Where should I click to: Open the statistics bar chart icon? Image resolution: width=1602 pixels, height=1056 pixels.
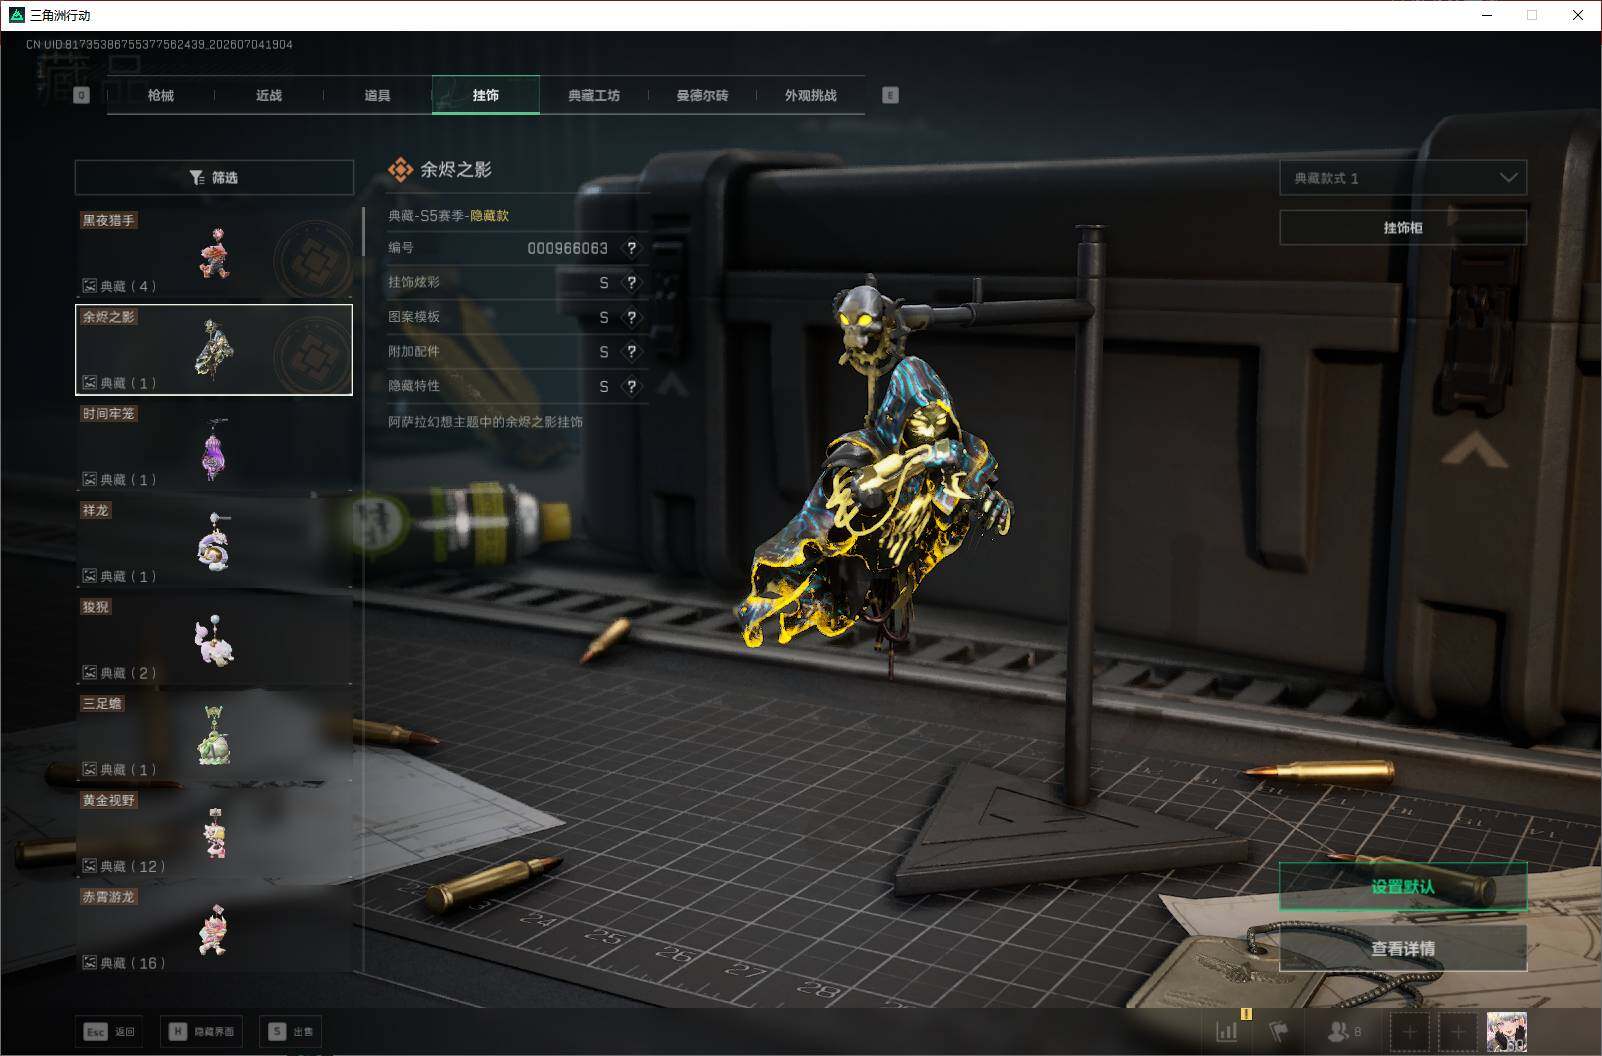[1227, 1031]
